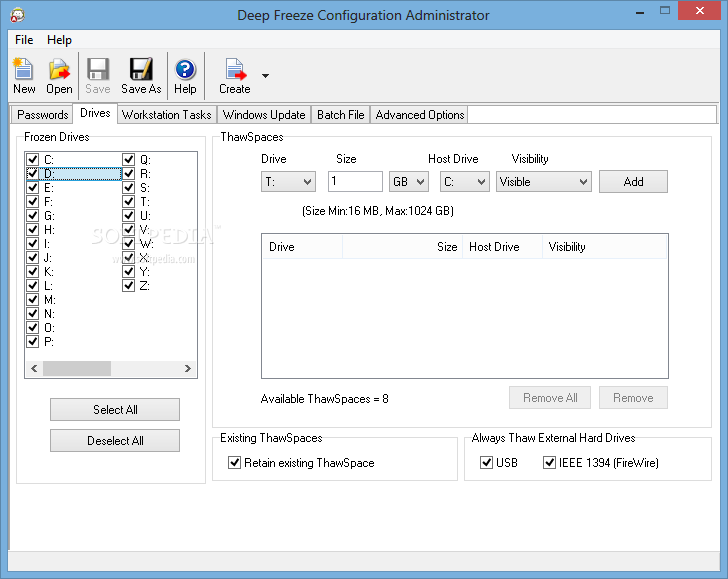Uncheck the C: frozen drive checkbox
Image resolution: width=728 pixels, height=579 pixels.
coord(32,160)
